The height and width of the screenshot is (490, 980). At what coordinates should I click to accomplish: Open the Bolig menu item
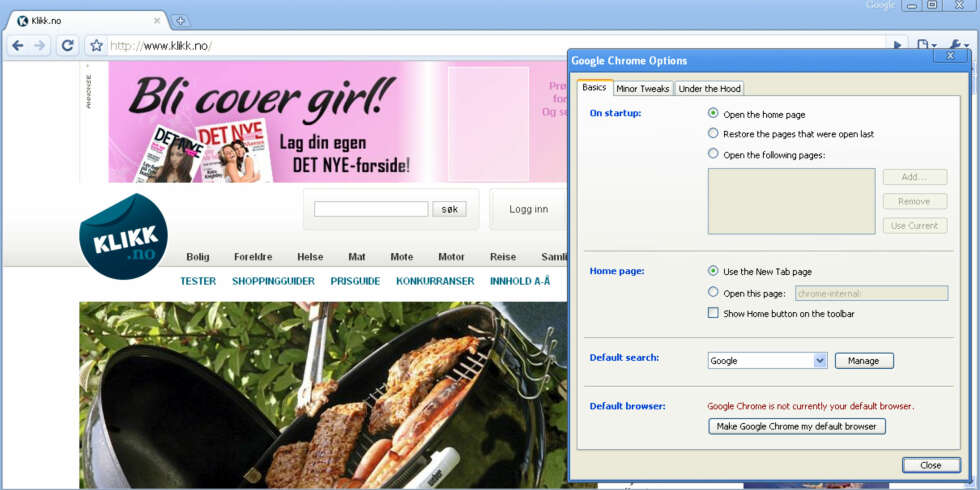pyautogui.click(x=198, y=257)
